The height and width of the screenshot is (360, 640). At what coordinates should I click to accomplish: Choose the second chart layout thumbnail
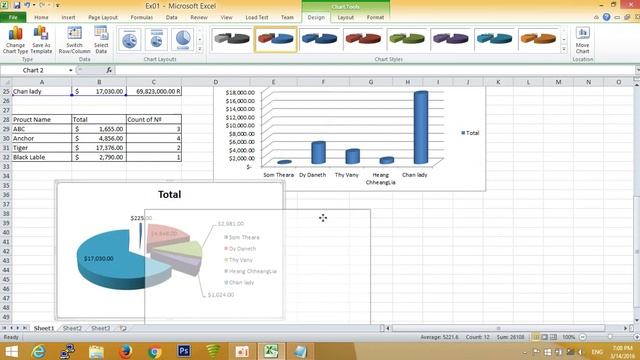pyautogui.click(x=156, y=40)
